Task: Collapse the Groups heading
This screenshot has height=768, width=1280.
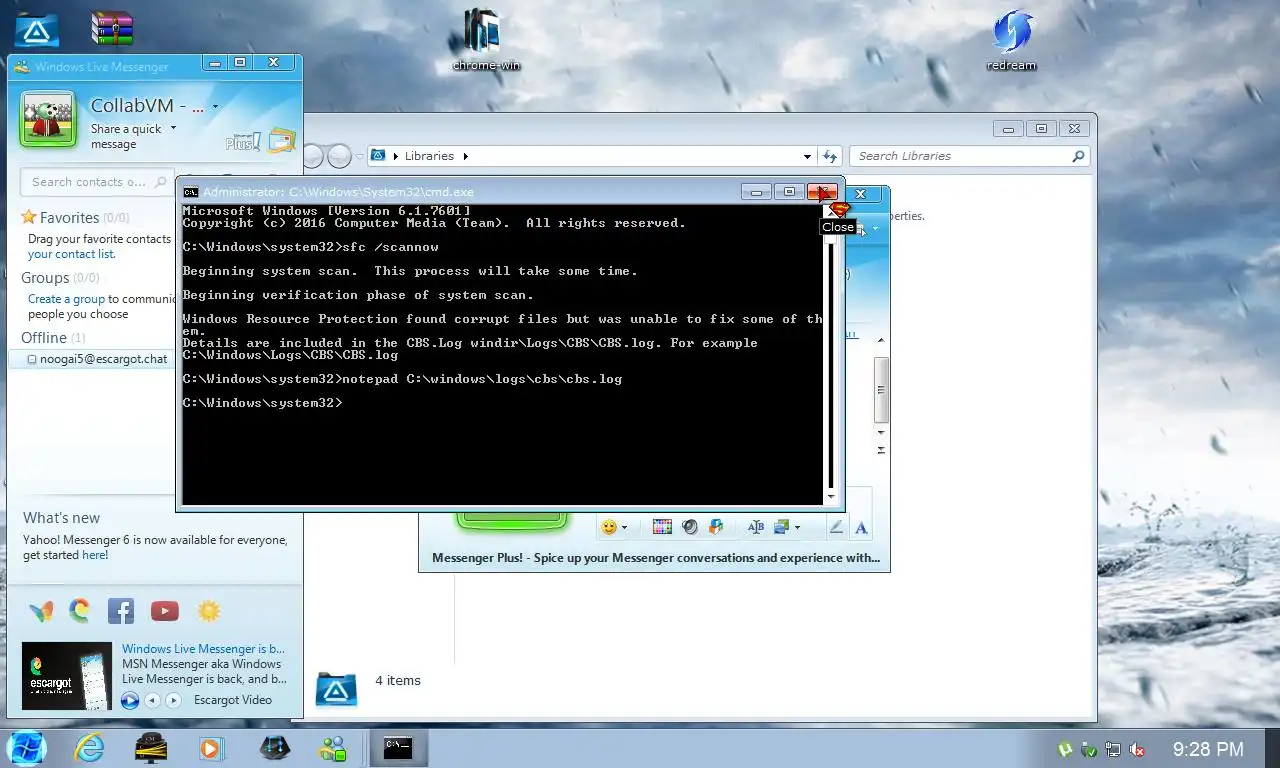Action: pyautogui.click(x=45, y=277)
